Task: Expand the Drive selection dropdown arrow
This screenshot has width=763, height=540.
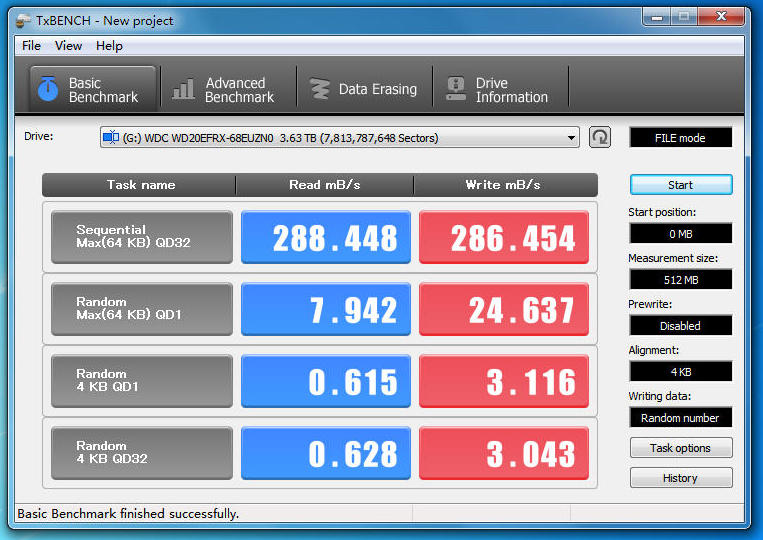Action: pos(571,138)
